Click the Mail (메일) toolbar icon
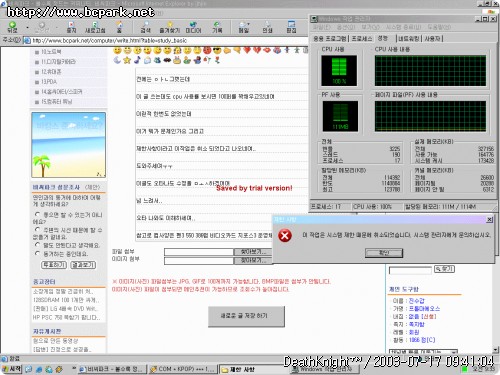 [x=243, y=26]
